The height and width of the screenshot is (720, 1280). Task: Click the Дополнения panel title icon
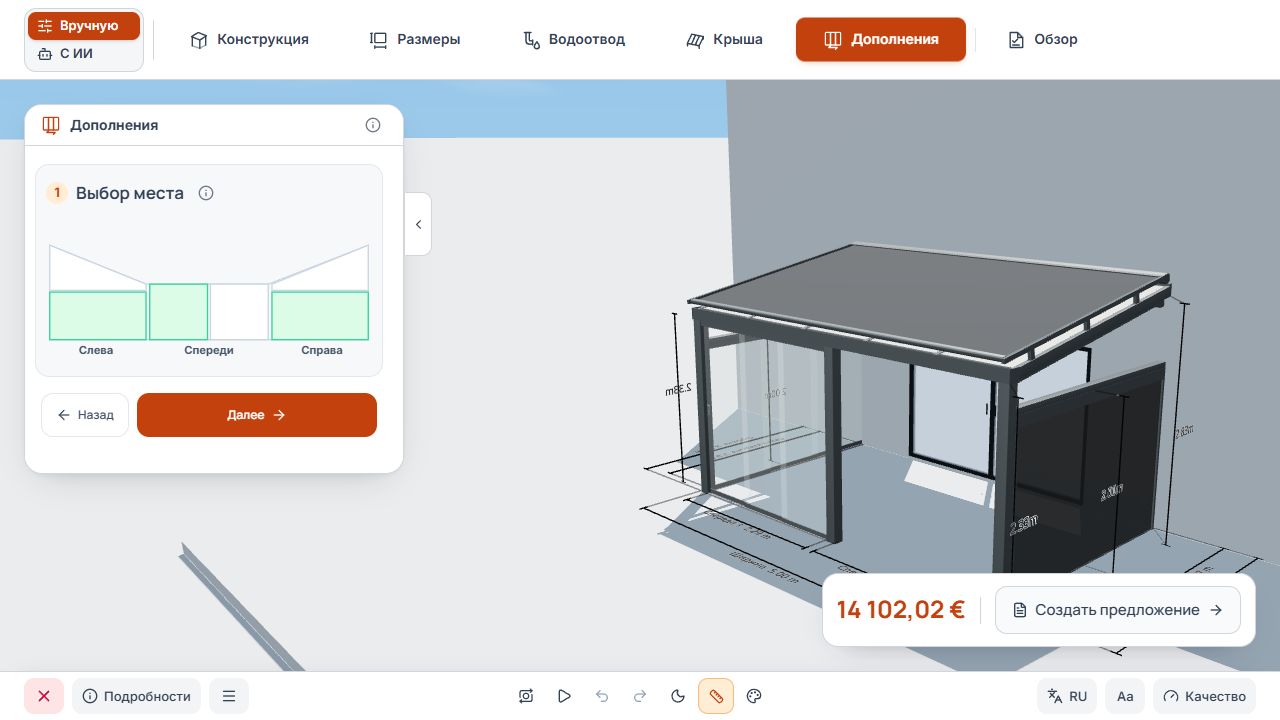[51, 125]
